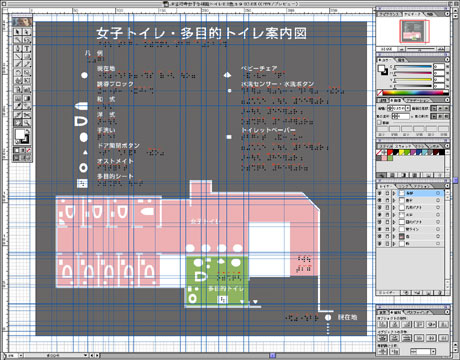Open the stroke weight dropdown
The height and width of the screenshot is (360, 460).
[x=407, y=109]
